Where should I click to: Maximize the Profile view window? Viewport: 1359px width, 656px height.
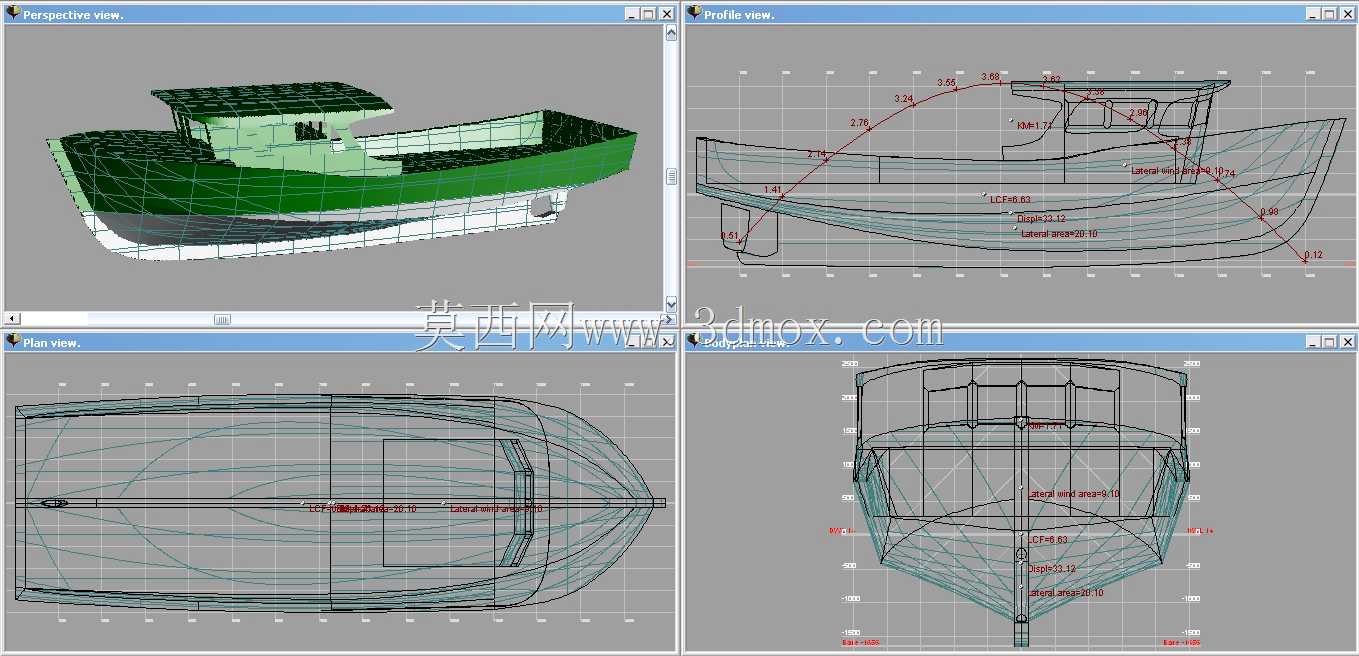click(x=1329, y=14)
